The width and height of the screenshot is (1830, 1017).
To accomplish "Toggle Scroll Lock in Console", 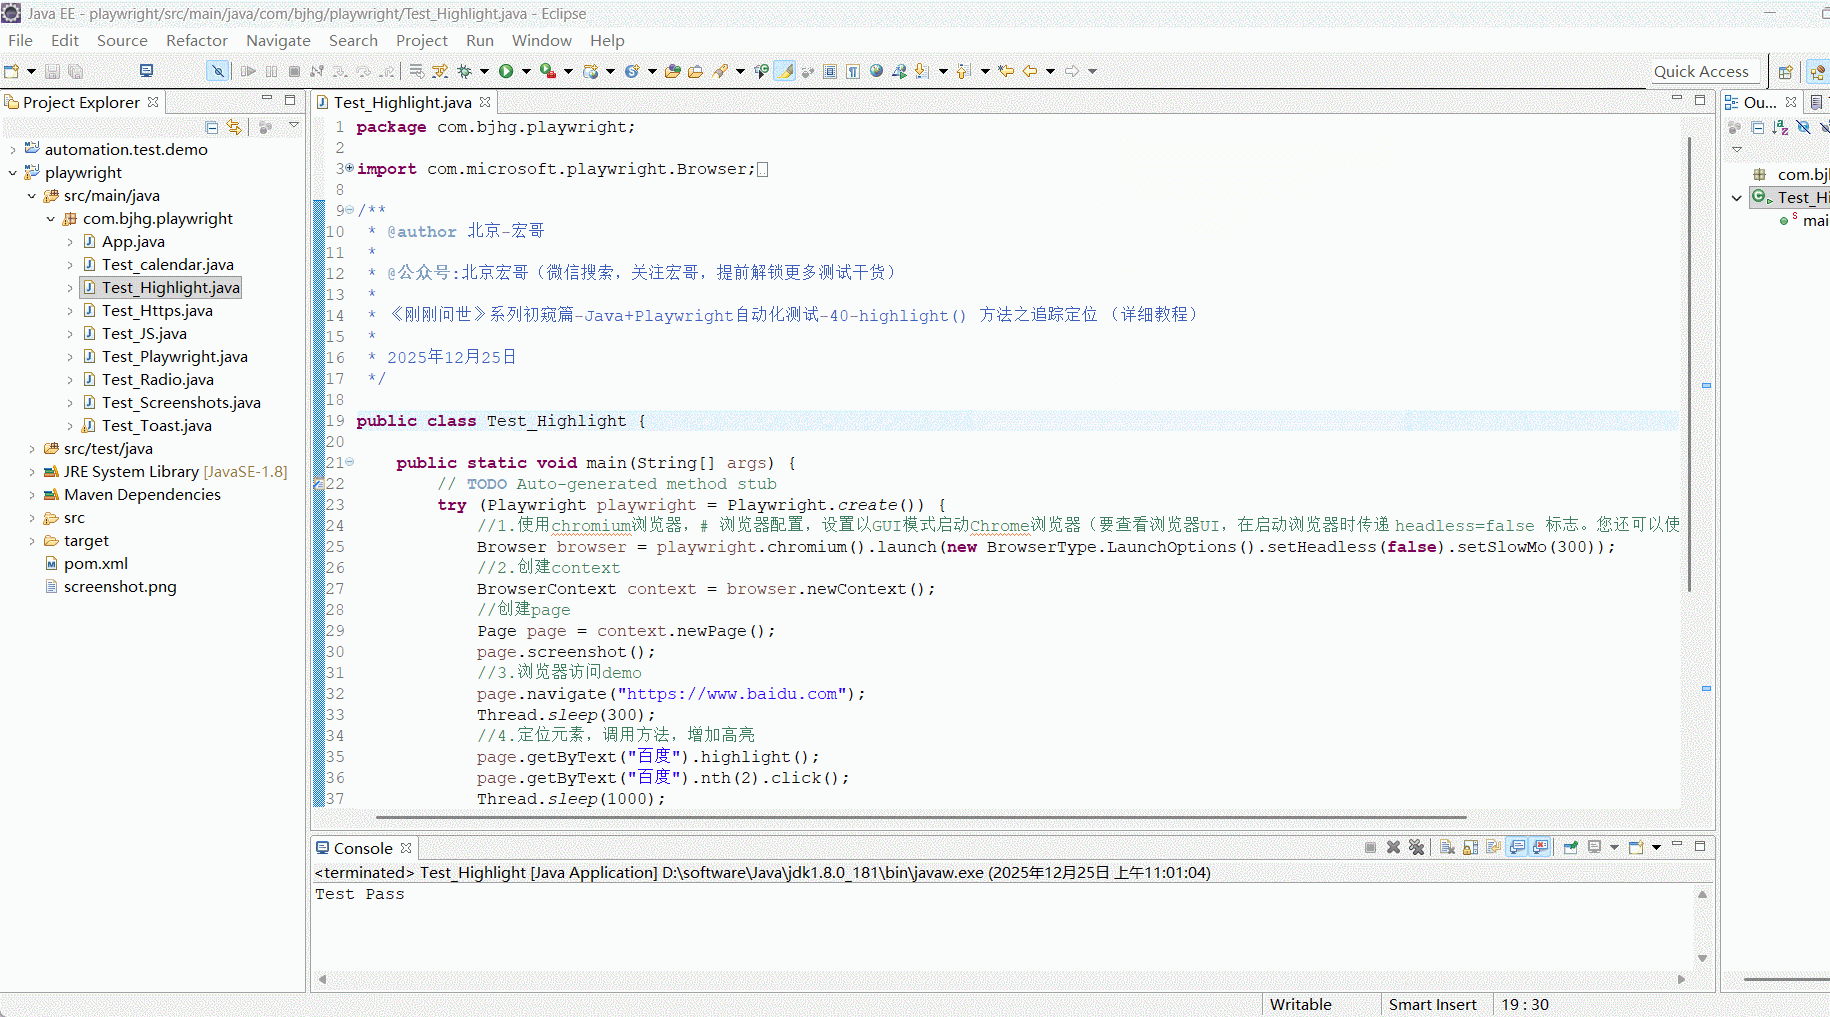I will (x=1470, y=847).
